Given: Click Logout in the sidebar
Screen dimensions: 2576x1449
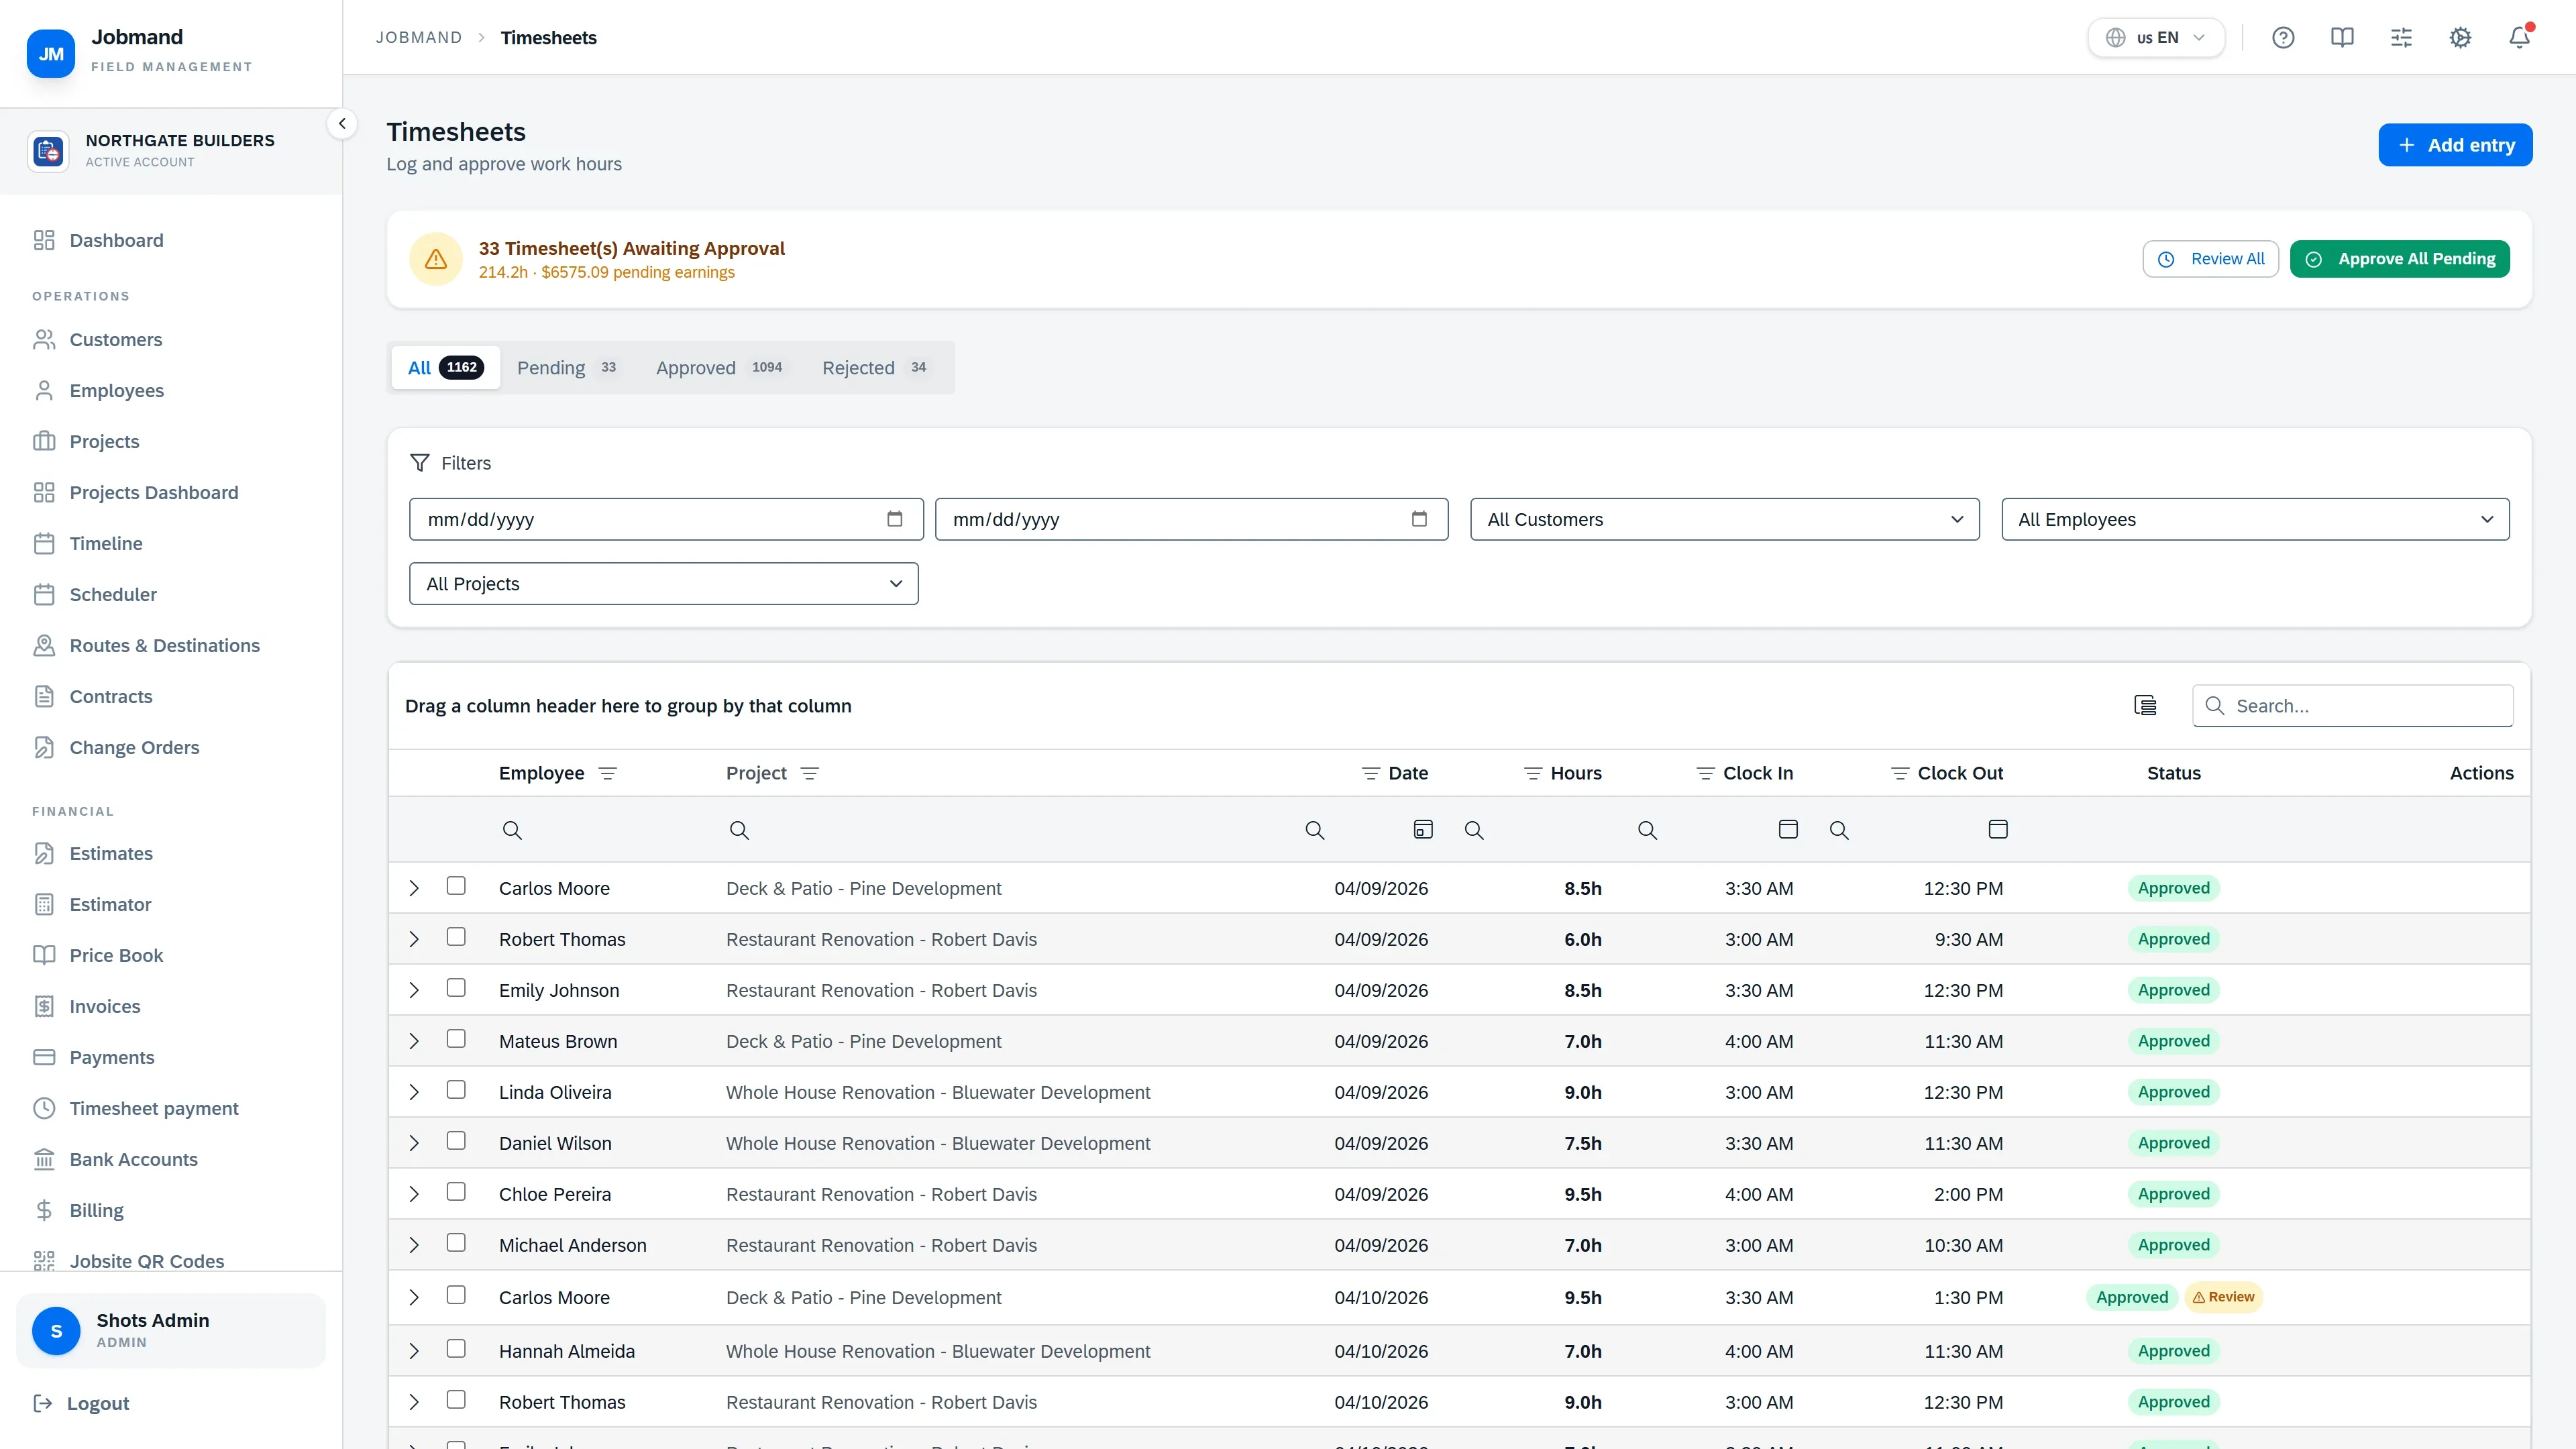Looking at the screenshot, I should click(82, 1403).
